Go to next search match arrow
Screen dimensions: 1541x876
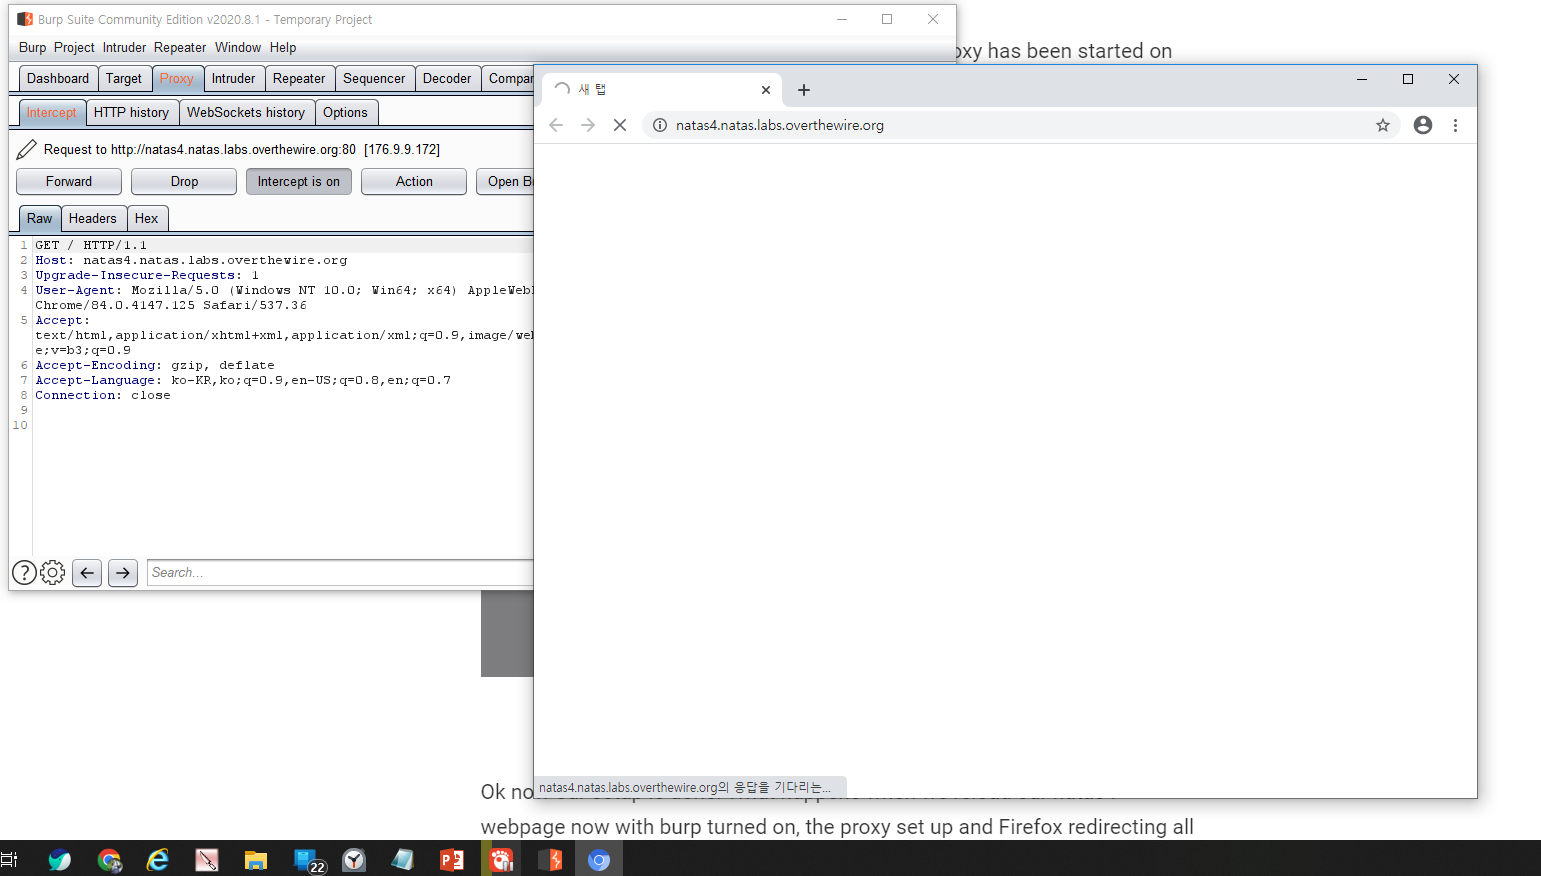coord(123,573)
